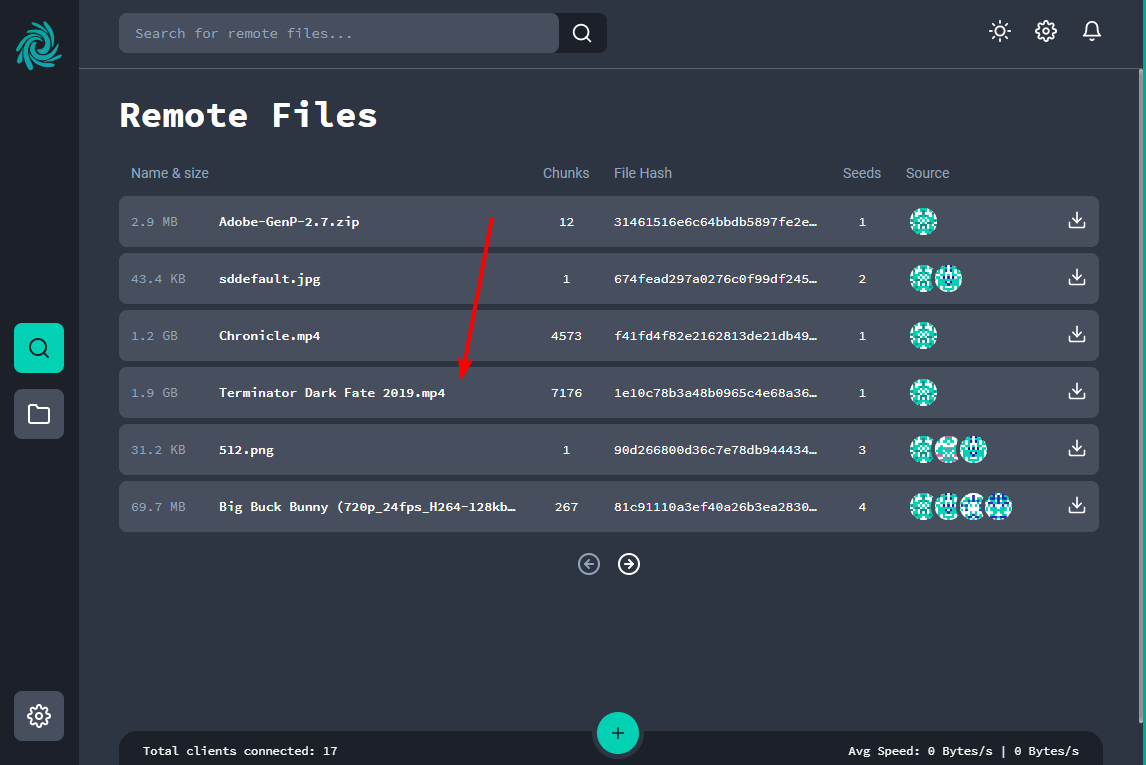1146x765 pixels.
Task: Click source avatar for Chronicle.mp4
Action: point(923,335)
